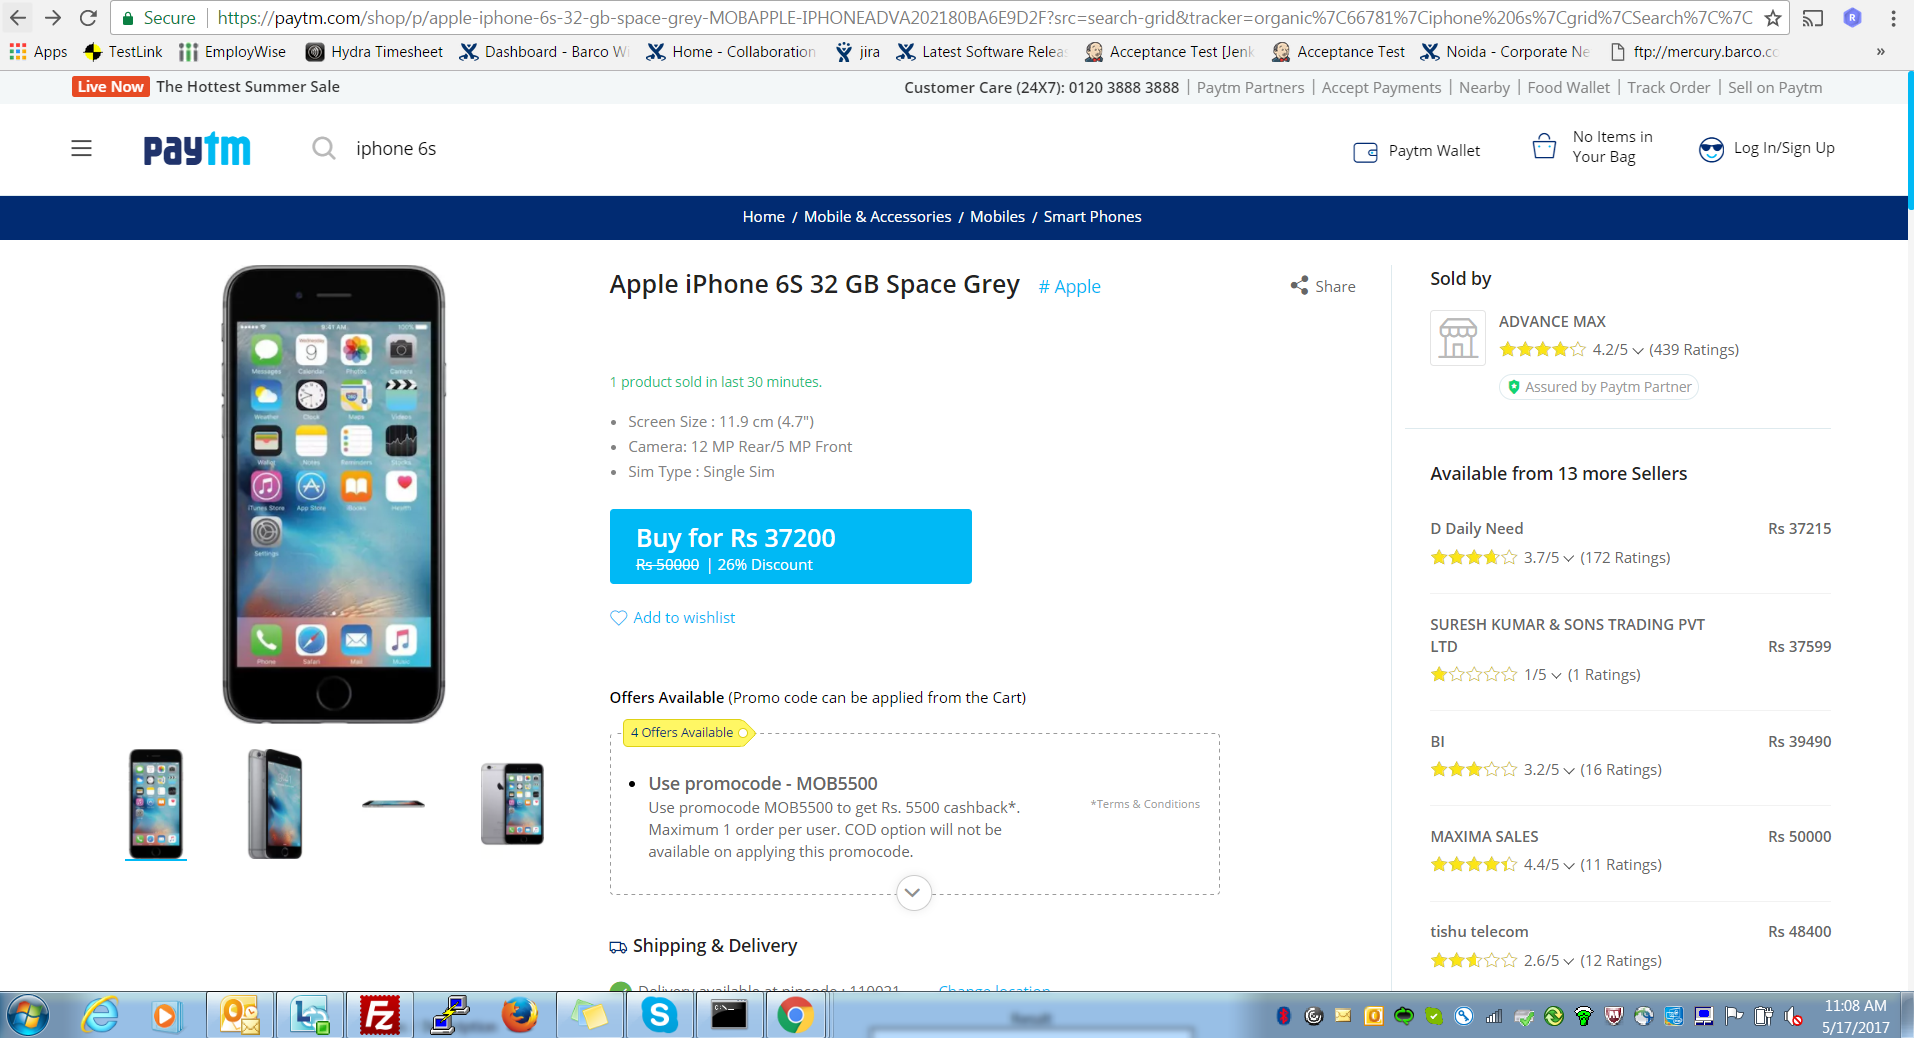Open Mobile & Accessories breadcrumb
Screen dimensions: 1914x1038
point(877,217)
